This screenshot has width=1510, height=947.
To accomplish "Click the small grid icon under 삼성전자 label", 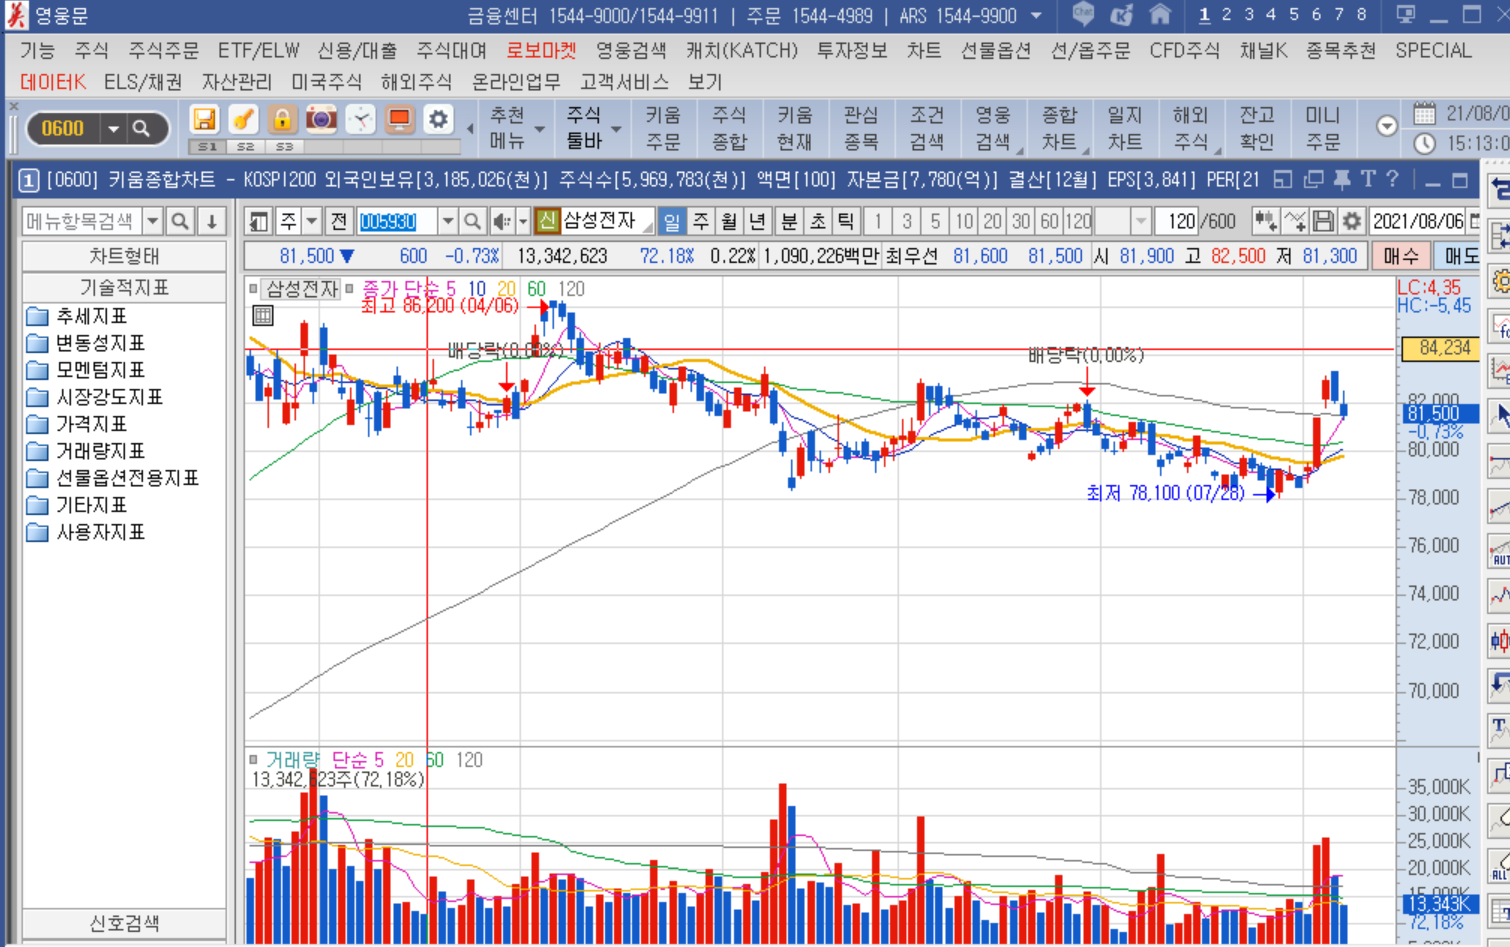I will [263, 316].
